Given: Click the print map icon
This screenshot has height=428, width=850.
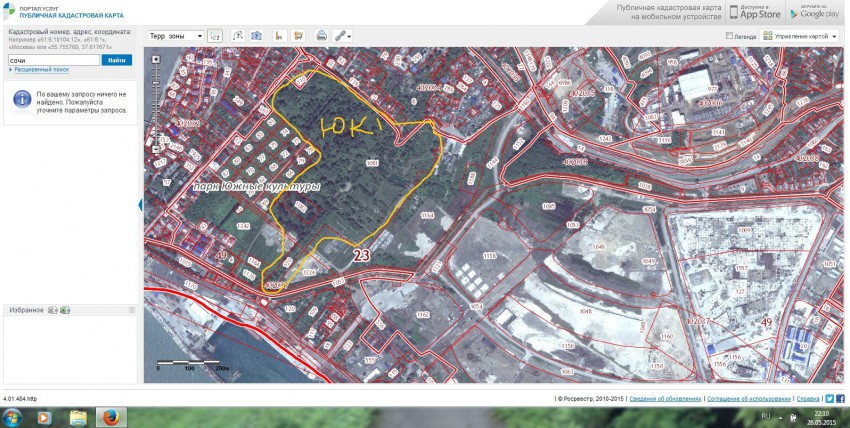Looking at the screenshot, I should point(321,36).
